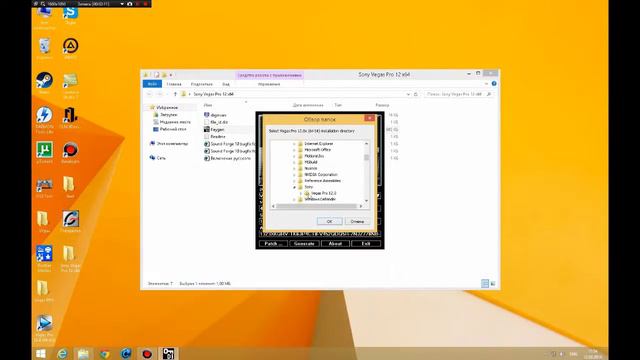Click the folder tree horizontal scrollbar

[x=317, y=206]
